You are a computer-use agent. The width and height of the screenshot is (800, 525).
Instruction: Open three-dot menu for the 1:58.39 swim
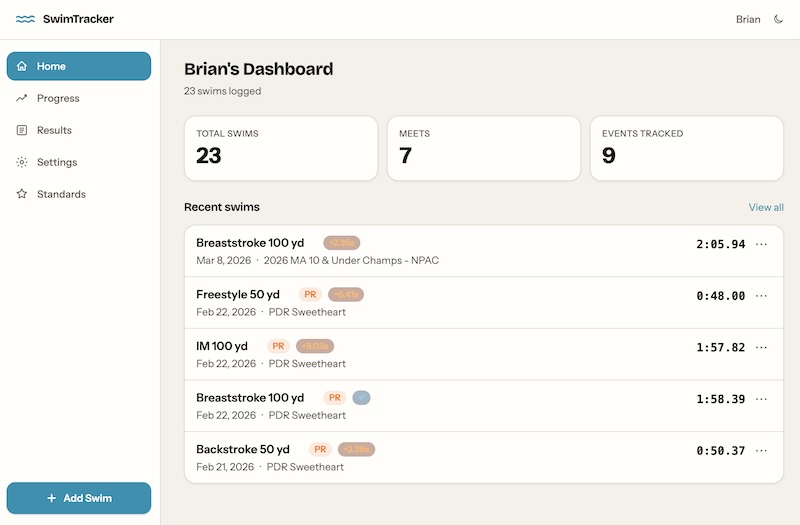[761, 399]
